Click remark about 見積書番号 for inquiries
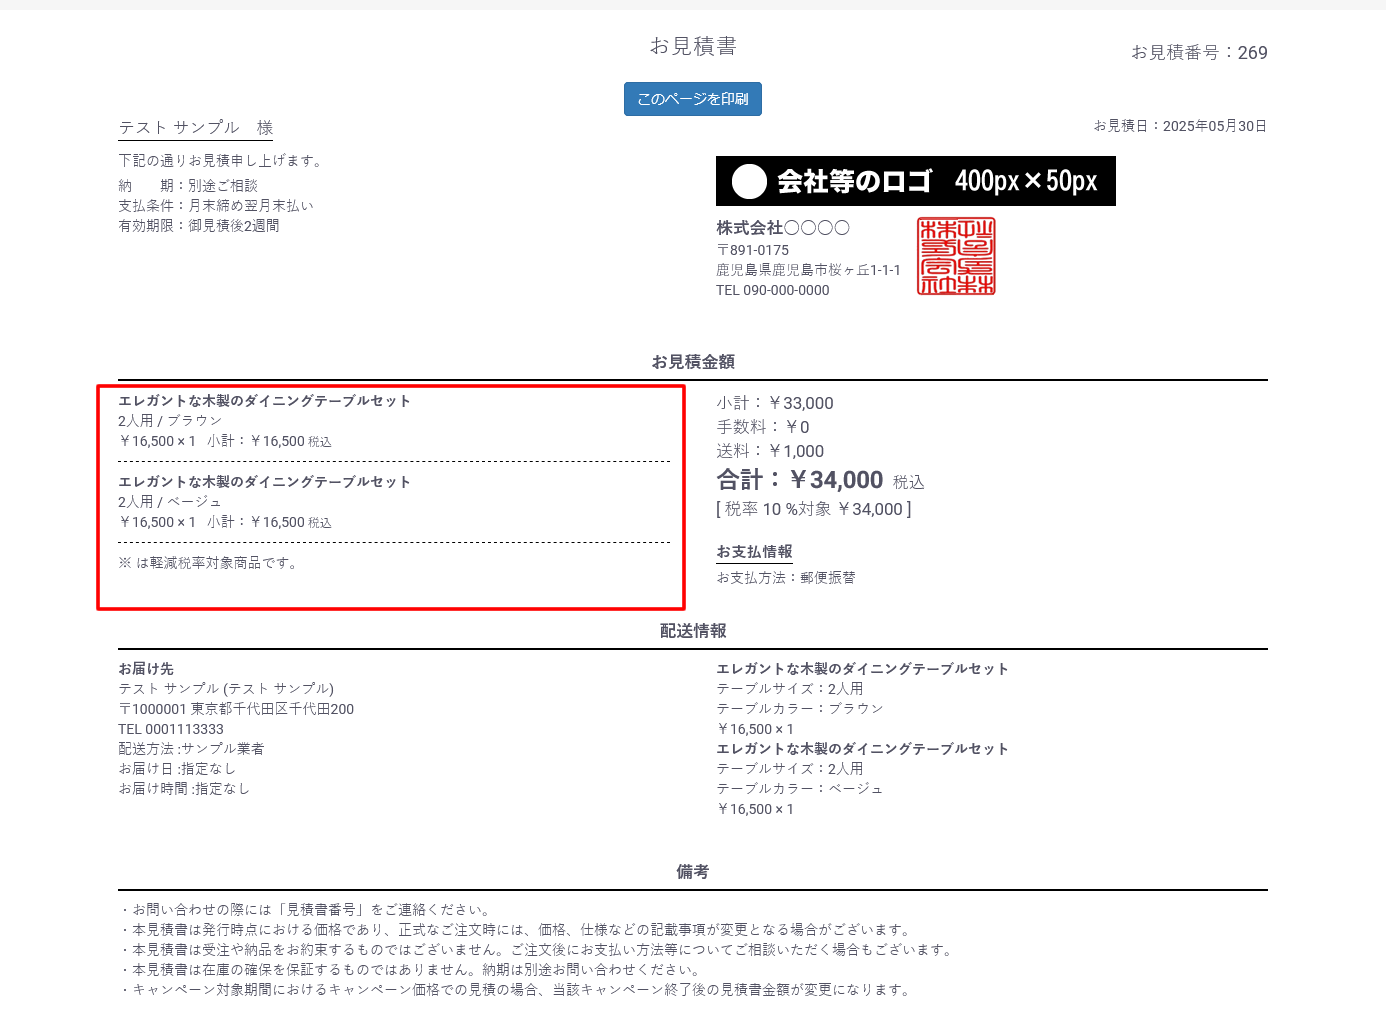 [x=306, y=910]
